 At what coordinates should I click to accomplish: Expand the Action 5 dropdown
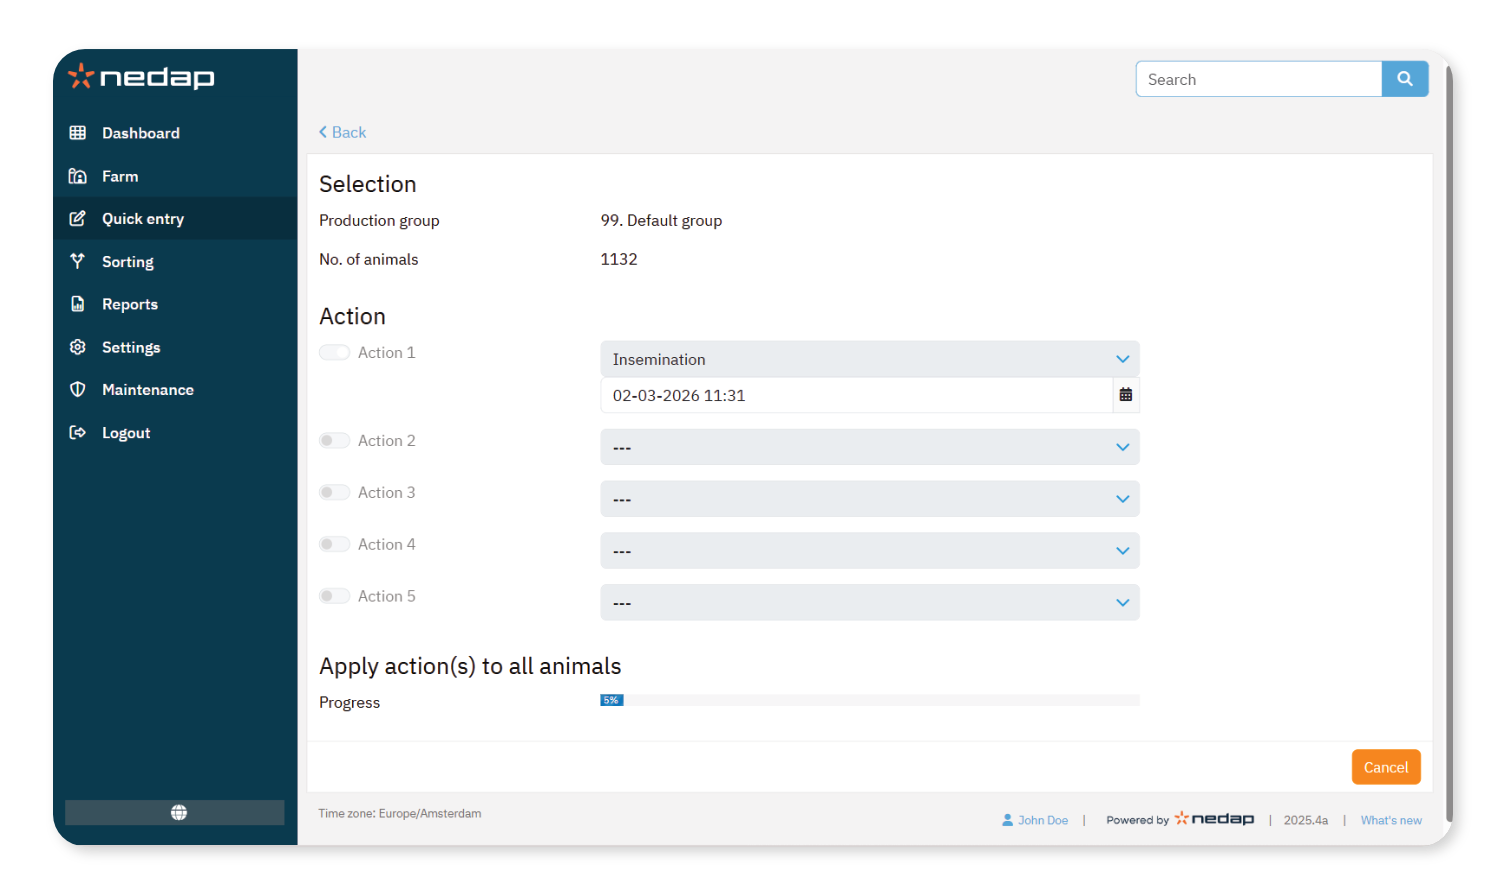click(x=869, y=603)
